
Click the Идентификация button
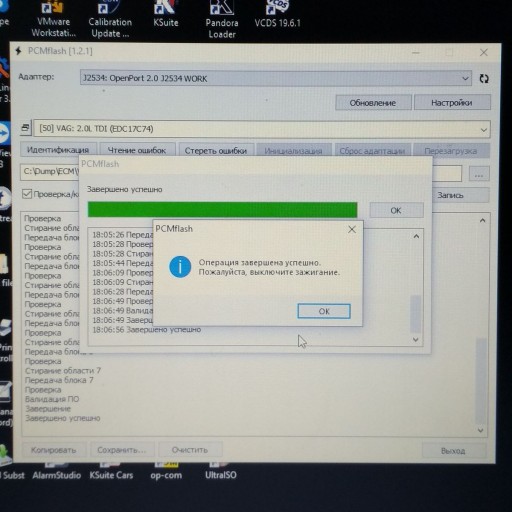coord(58,150)
